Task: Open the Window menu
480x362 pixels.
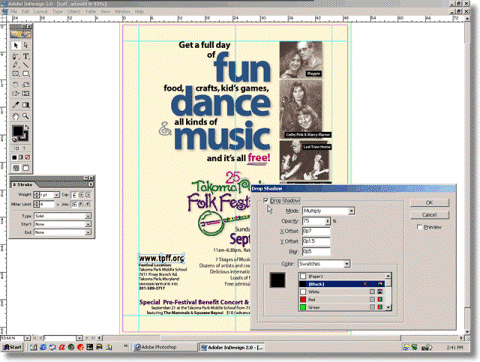Action: coord(122,11)
